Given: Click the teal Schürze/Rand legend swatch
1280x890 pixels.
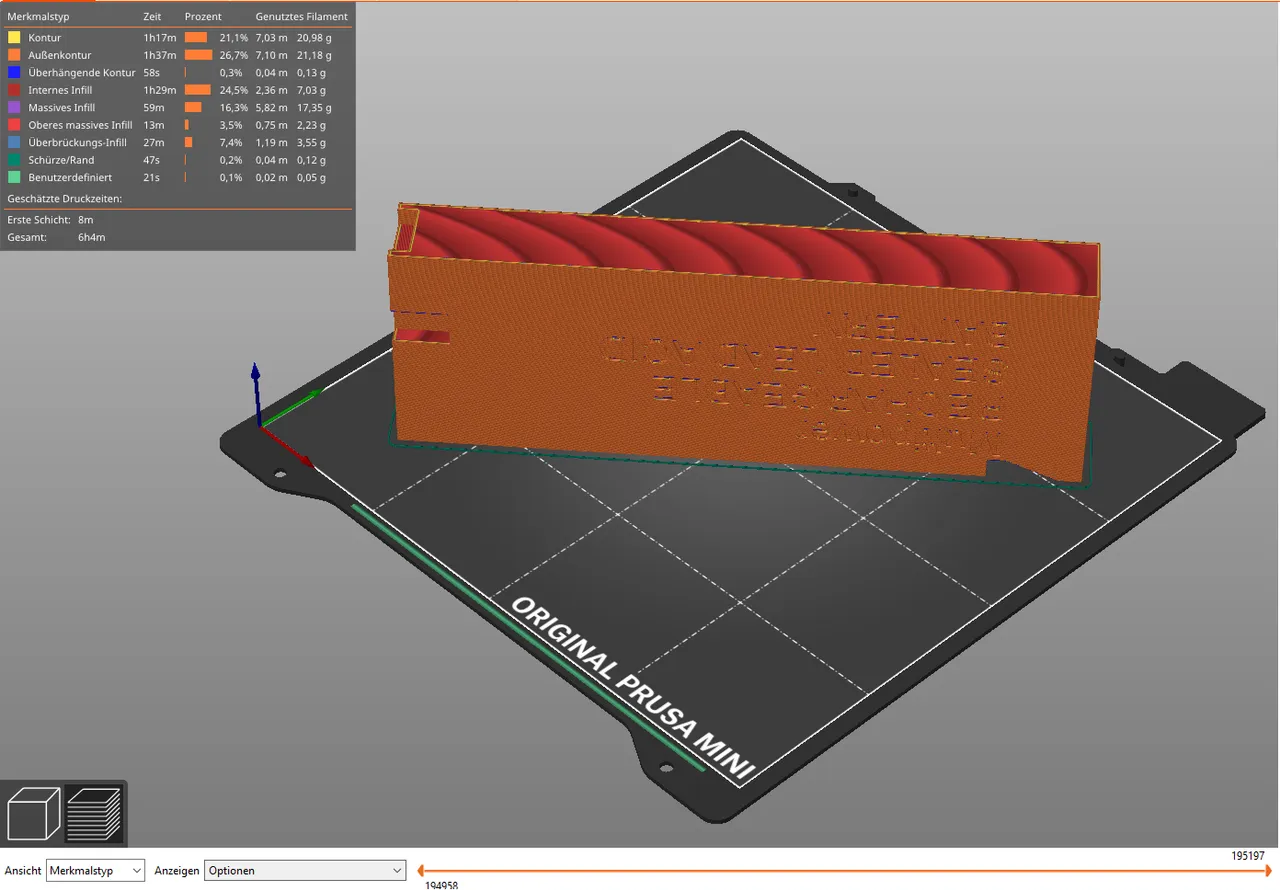Looking at the screenshot, I should coord(14,160).
